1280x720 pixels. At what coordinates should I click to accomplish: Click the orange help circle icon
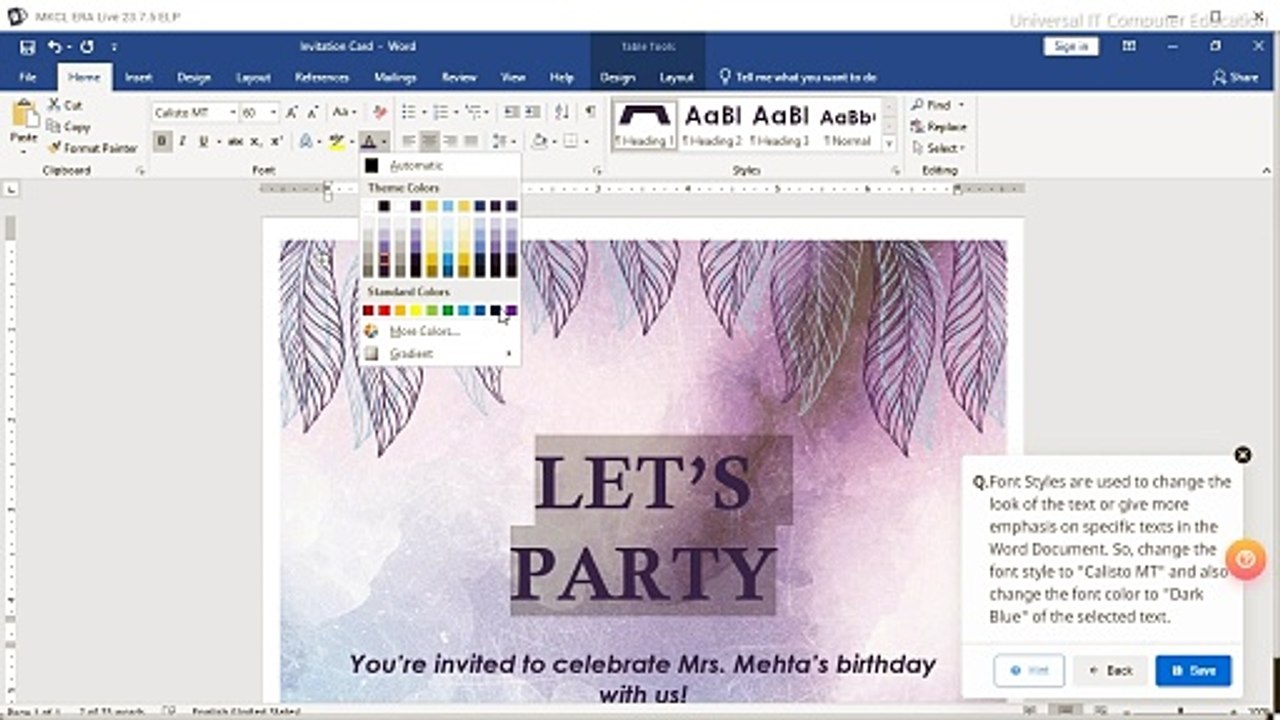(1246, 559)
